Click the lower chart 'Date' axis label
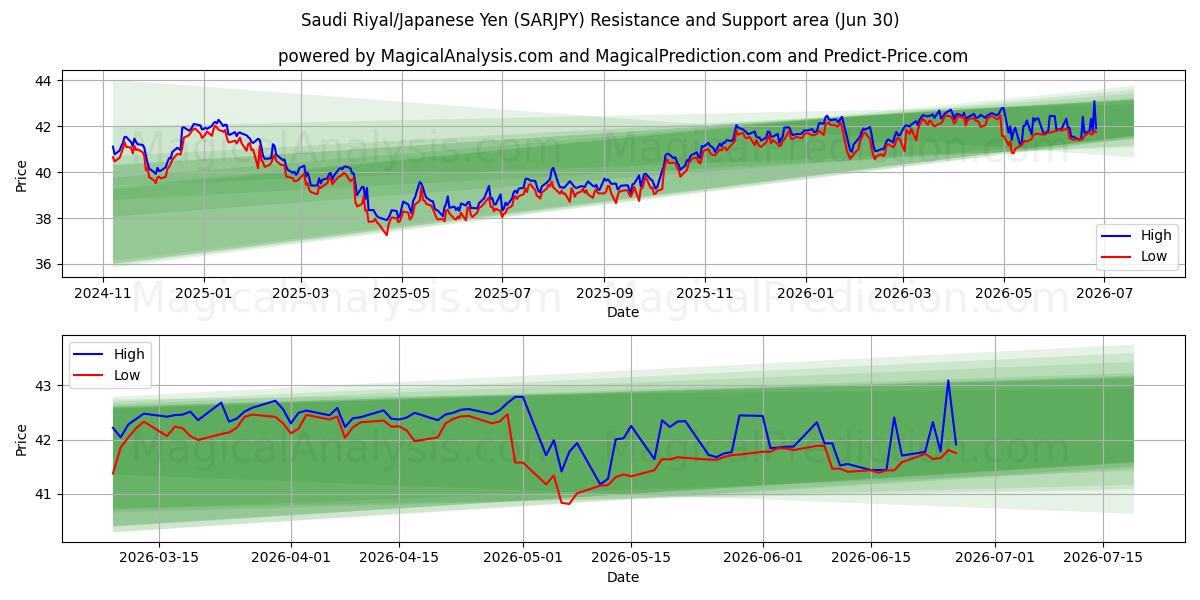1200x600 pixels. pos(623,577)
